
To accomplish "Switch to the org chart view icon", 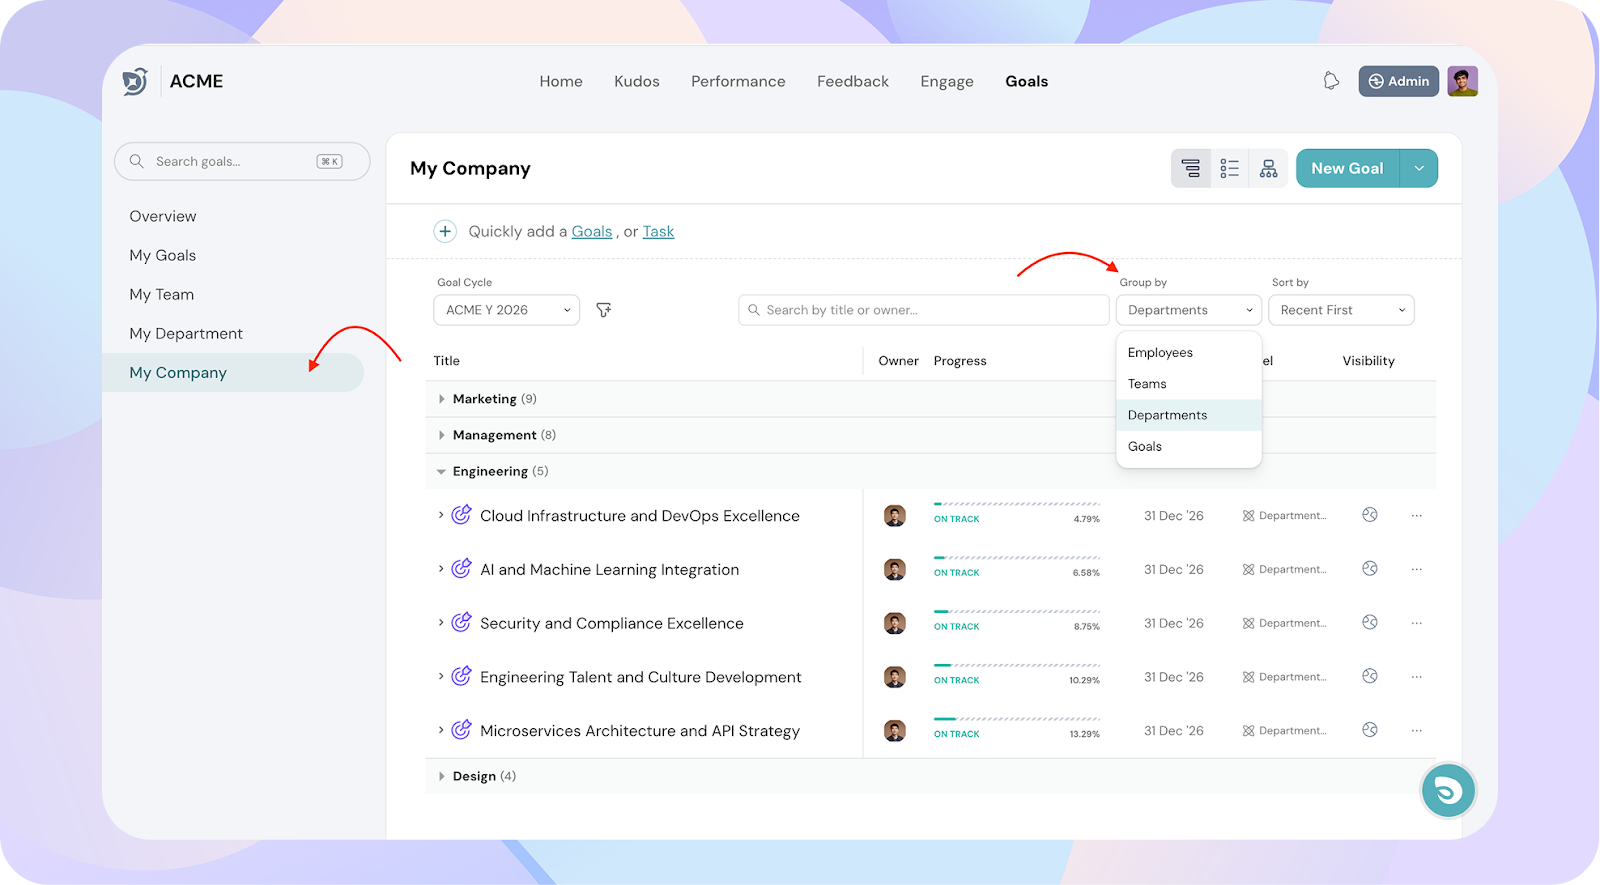I will 1268,168.
